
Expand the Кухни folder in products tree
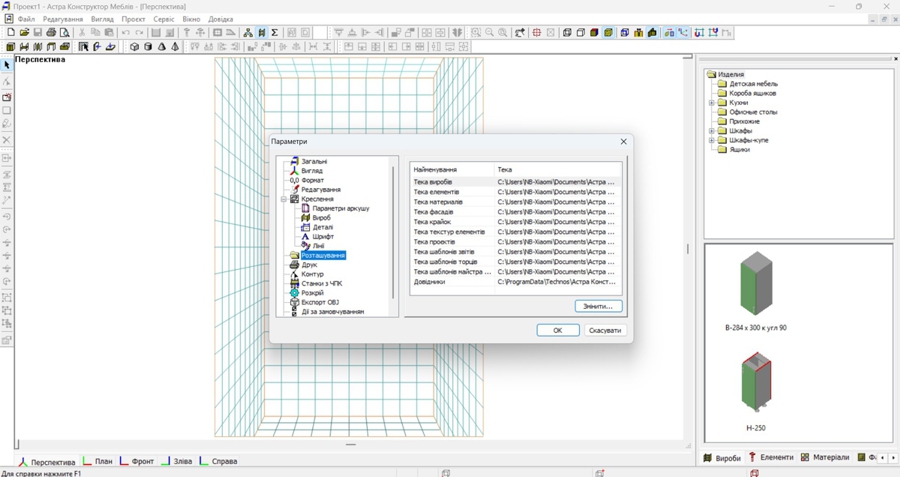click(x=712, y=103)
